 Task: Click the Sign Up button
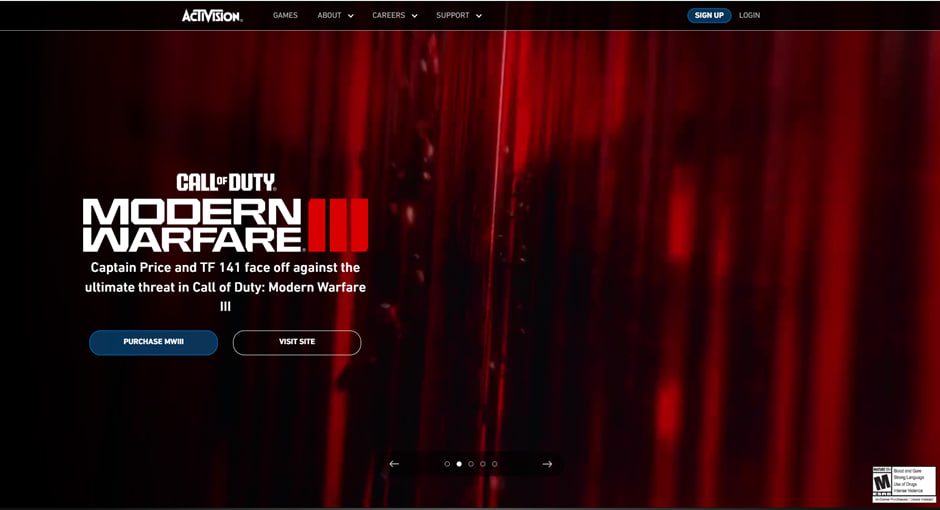pos(709,16)
